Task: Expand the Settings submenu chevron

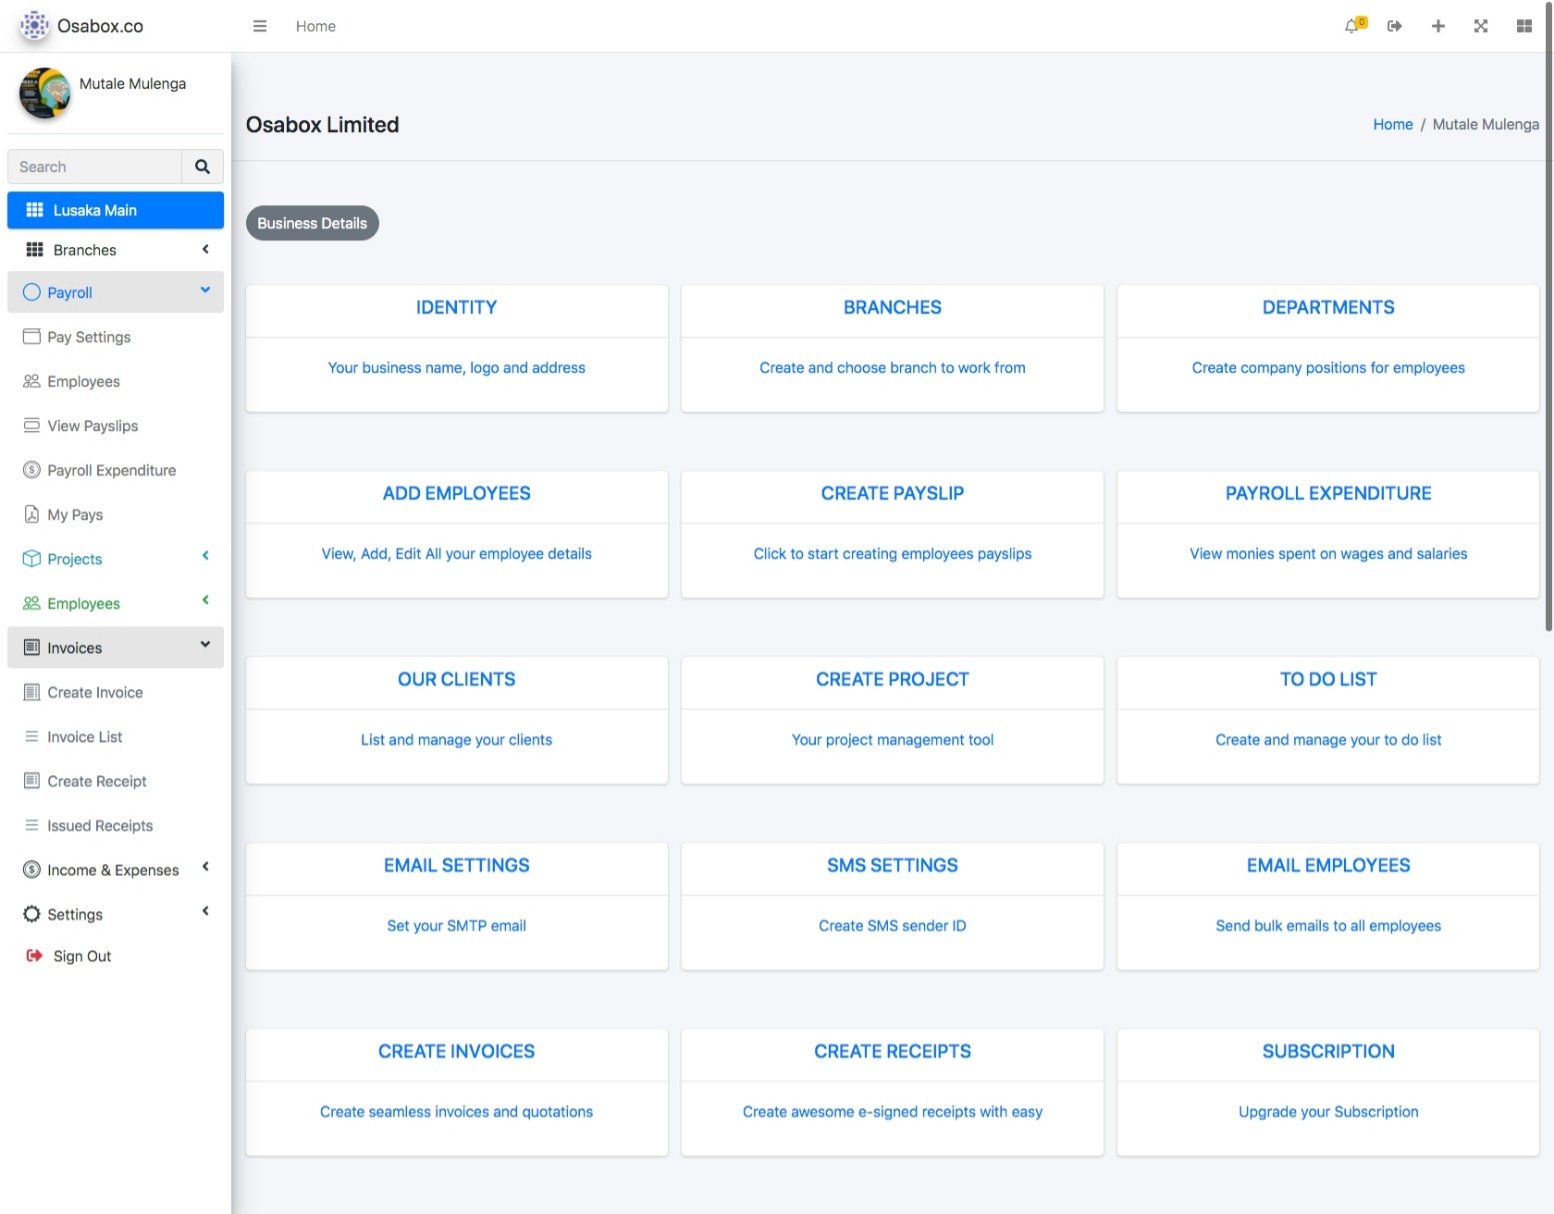Action: (205, 911)
